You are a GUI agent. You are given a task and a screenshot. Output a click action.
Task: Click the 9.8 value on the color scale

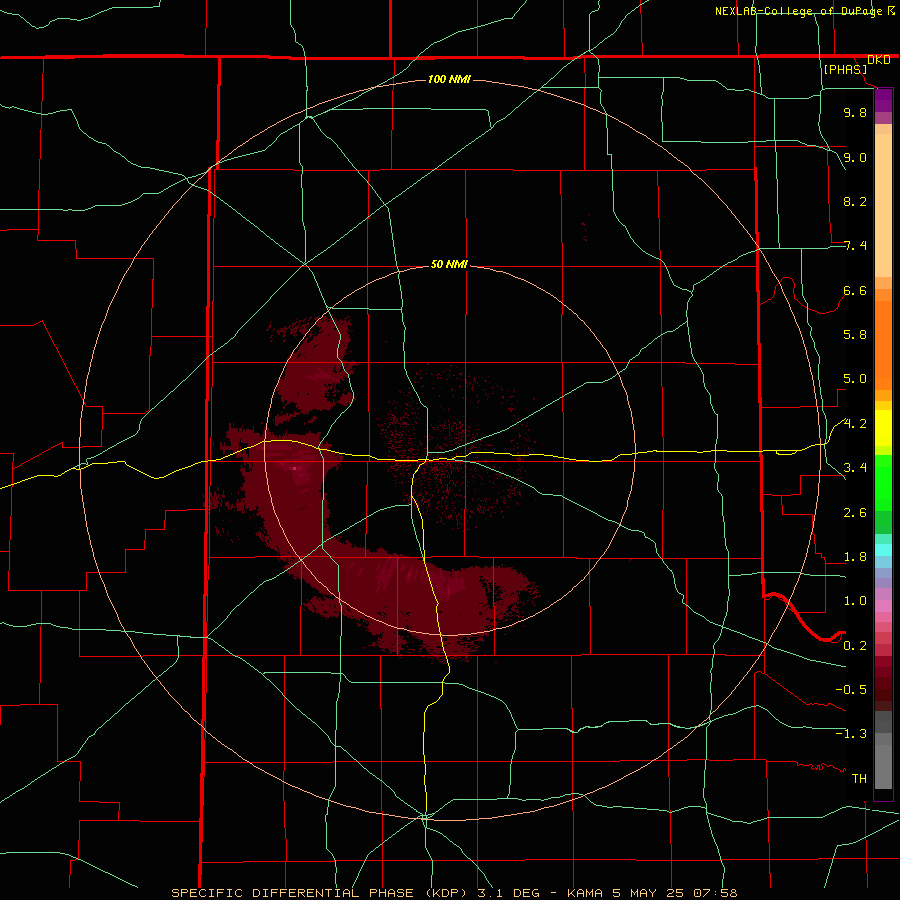click(855, 112)
